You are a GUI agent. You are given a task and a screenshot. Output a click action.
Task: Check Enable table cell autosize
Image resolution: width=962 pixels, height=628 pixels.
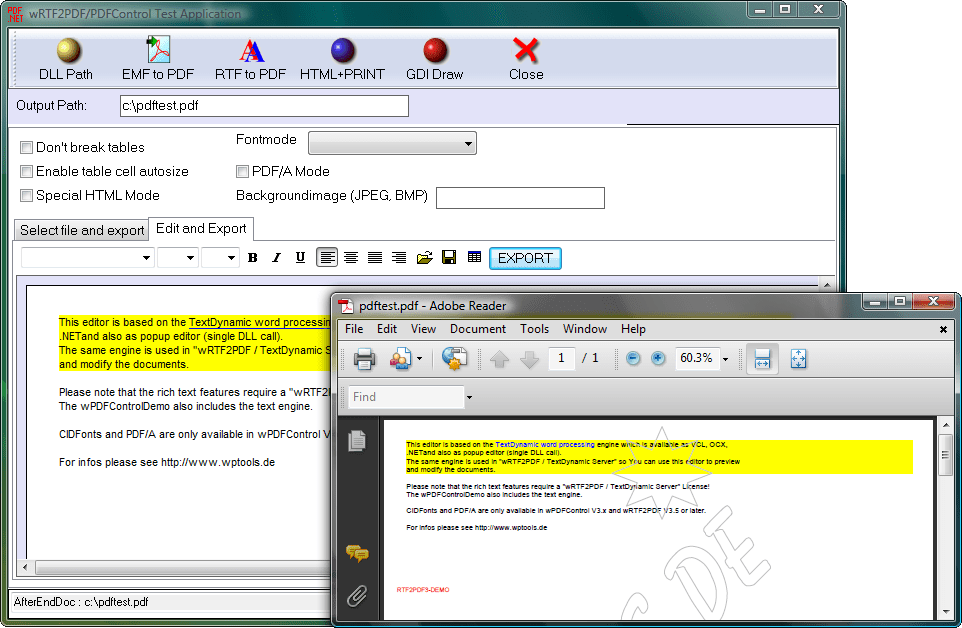(x=26, y=171)
